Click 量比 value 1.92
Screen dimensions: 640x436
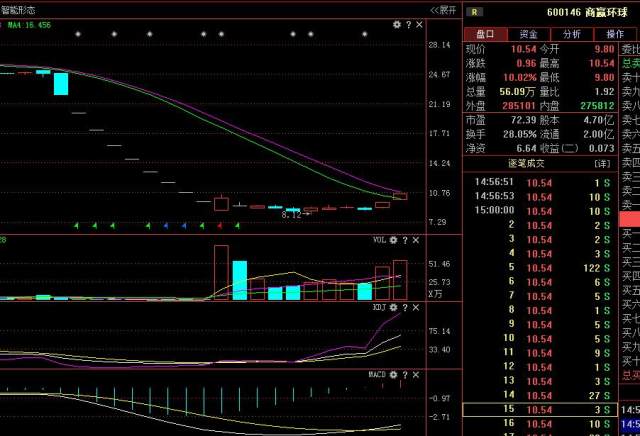(x=604, y=92)
